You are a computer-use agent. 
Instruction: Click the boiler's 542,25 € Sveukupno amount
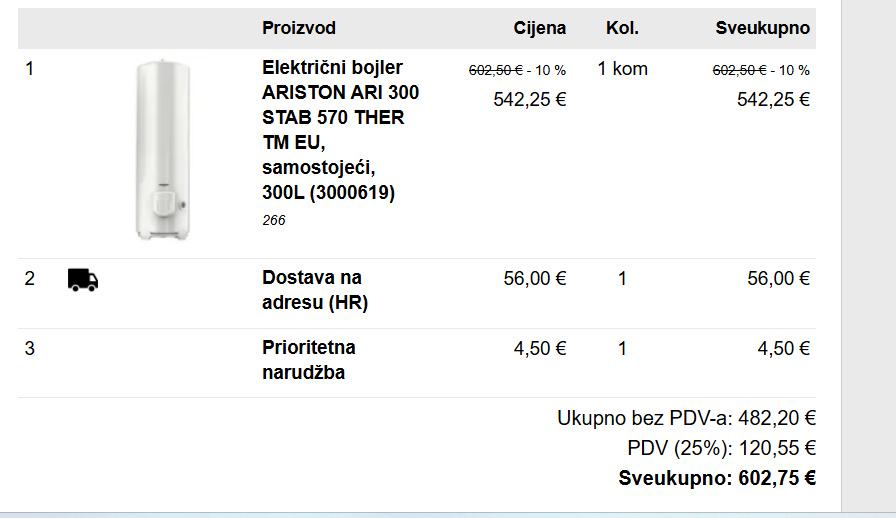coord(773,99)
